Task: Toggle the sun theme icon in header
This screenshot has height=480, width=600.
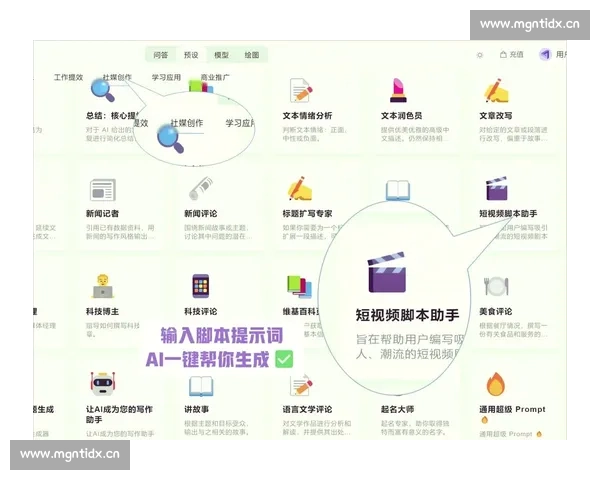Action: [480, 55]
